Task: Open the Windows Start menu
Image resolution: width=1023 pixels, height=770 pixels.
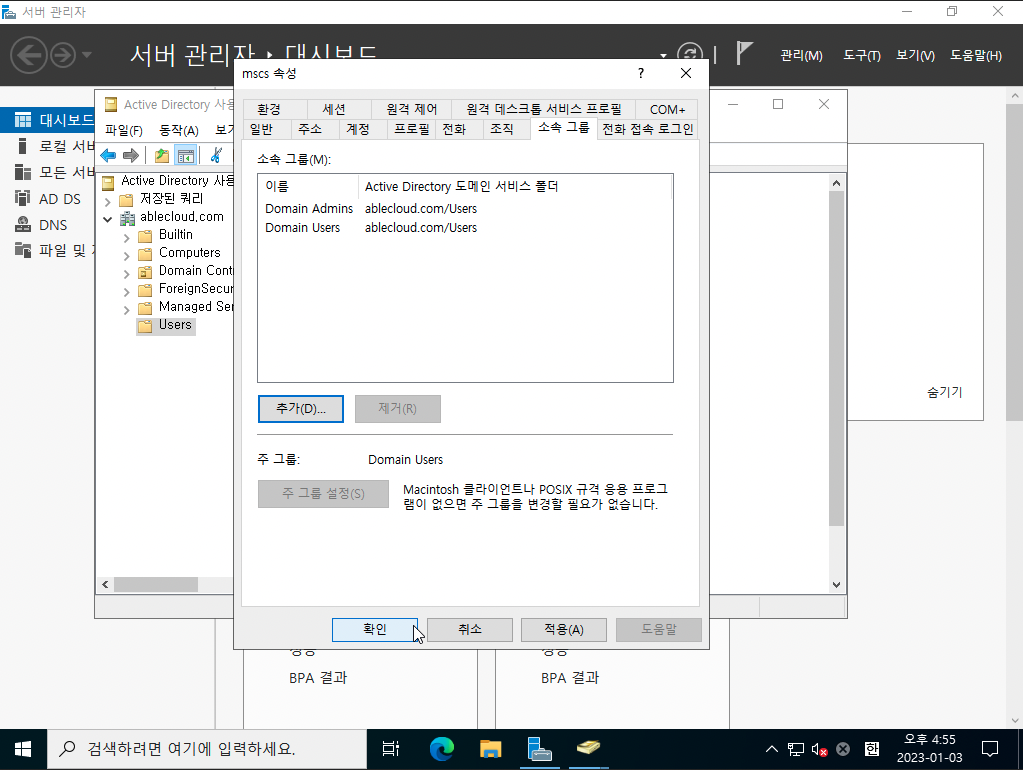Action: pos(23,749)
